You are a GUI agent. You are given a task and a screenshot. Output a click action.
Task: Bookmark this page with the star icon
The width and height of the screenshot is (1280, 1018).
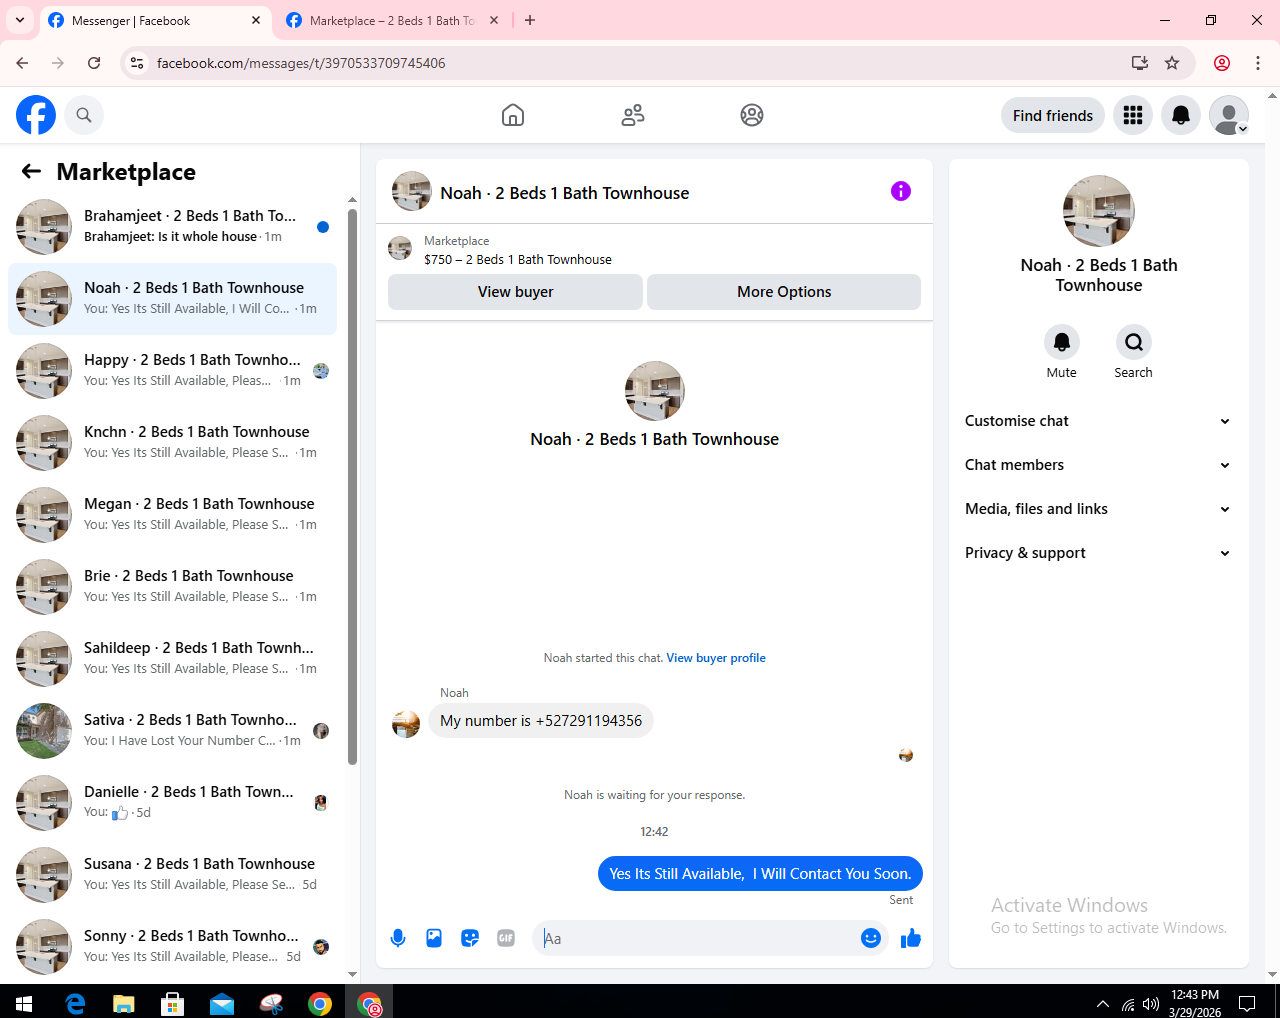click(1172, 63)
